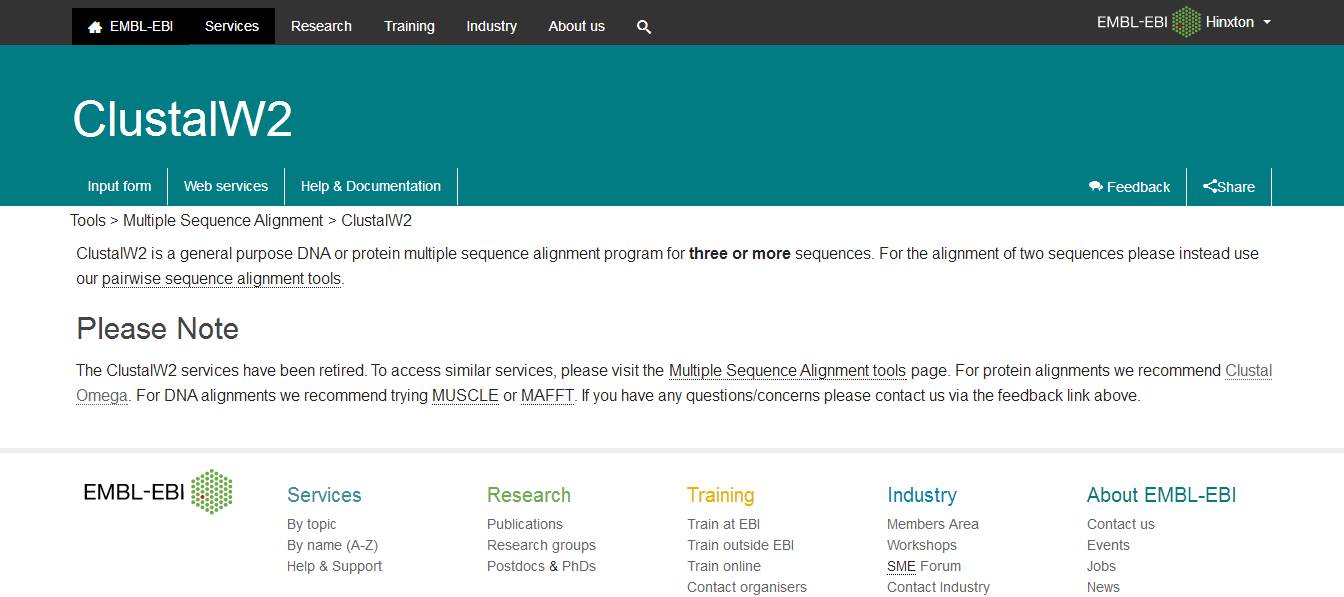1344x597 pixels.
Task: Open News footer link
Action: click(x=1103, y=587)
